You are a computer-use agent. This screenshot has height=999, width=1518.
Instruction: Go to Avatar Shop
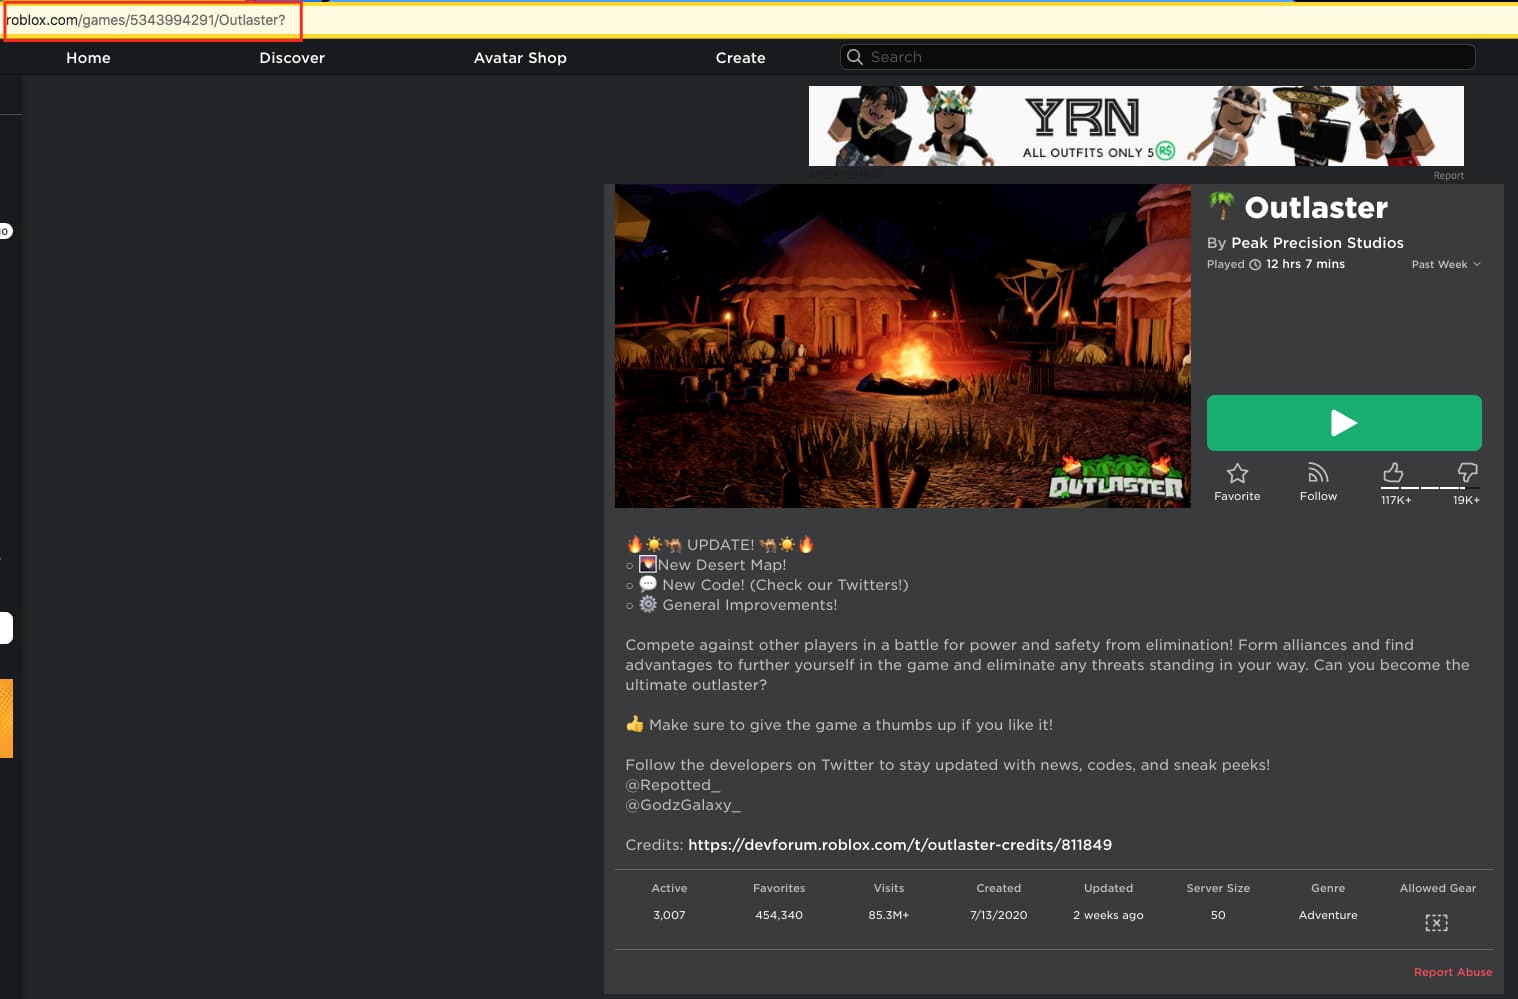(x=520, y=58)
